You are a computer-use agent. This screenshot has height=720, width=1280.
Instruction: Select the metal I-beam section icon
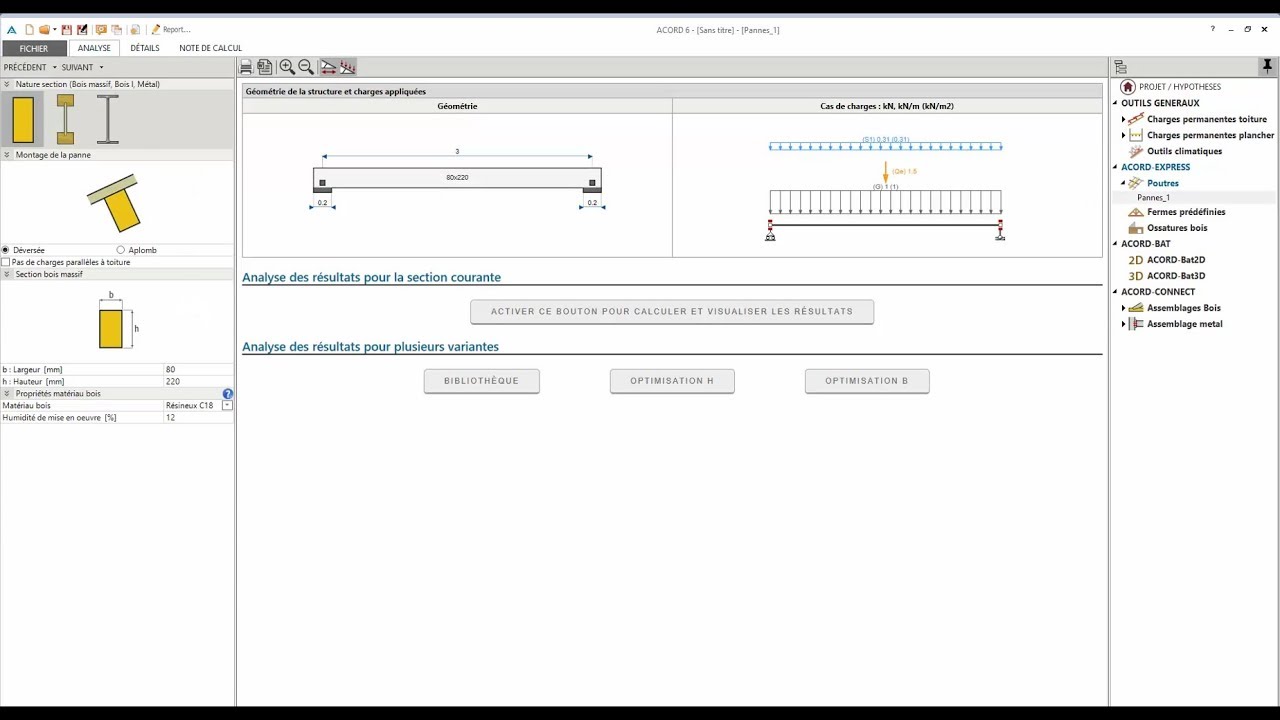pos(107,119)
